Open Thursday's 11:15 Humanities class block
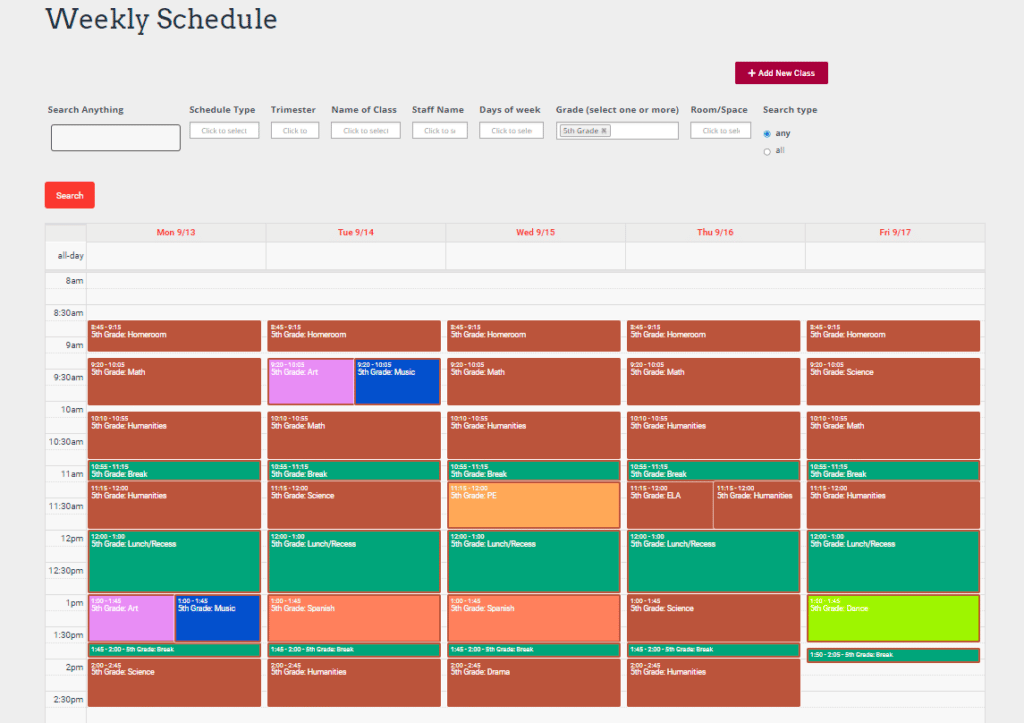Image resolution: width=1024 pixels, height=723 pixels. pos(757,505)
